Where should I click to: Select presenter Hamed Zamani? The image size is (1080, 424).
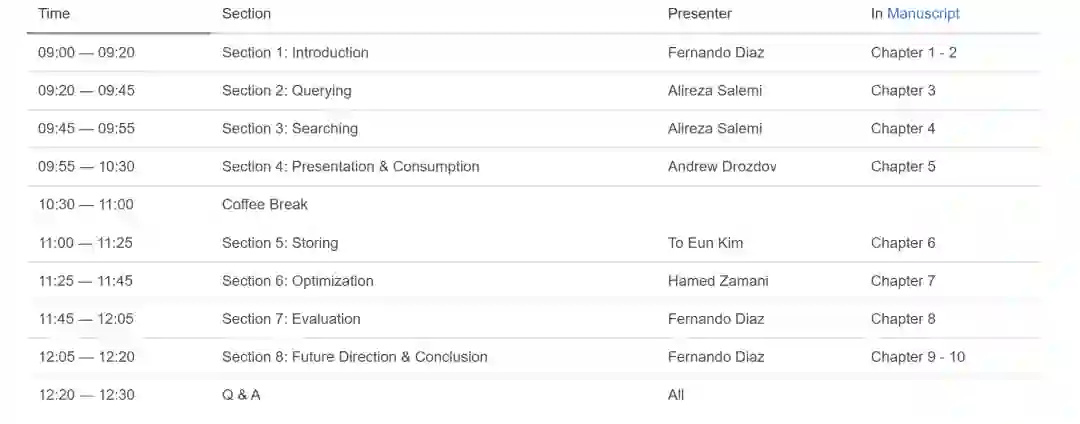point(718,281)
